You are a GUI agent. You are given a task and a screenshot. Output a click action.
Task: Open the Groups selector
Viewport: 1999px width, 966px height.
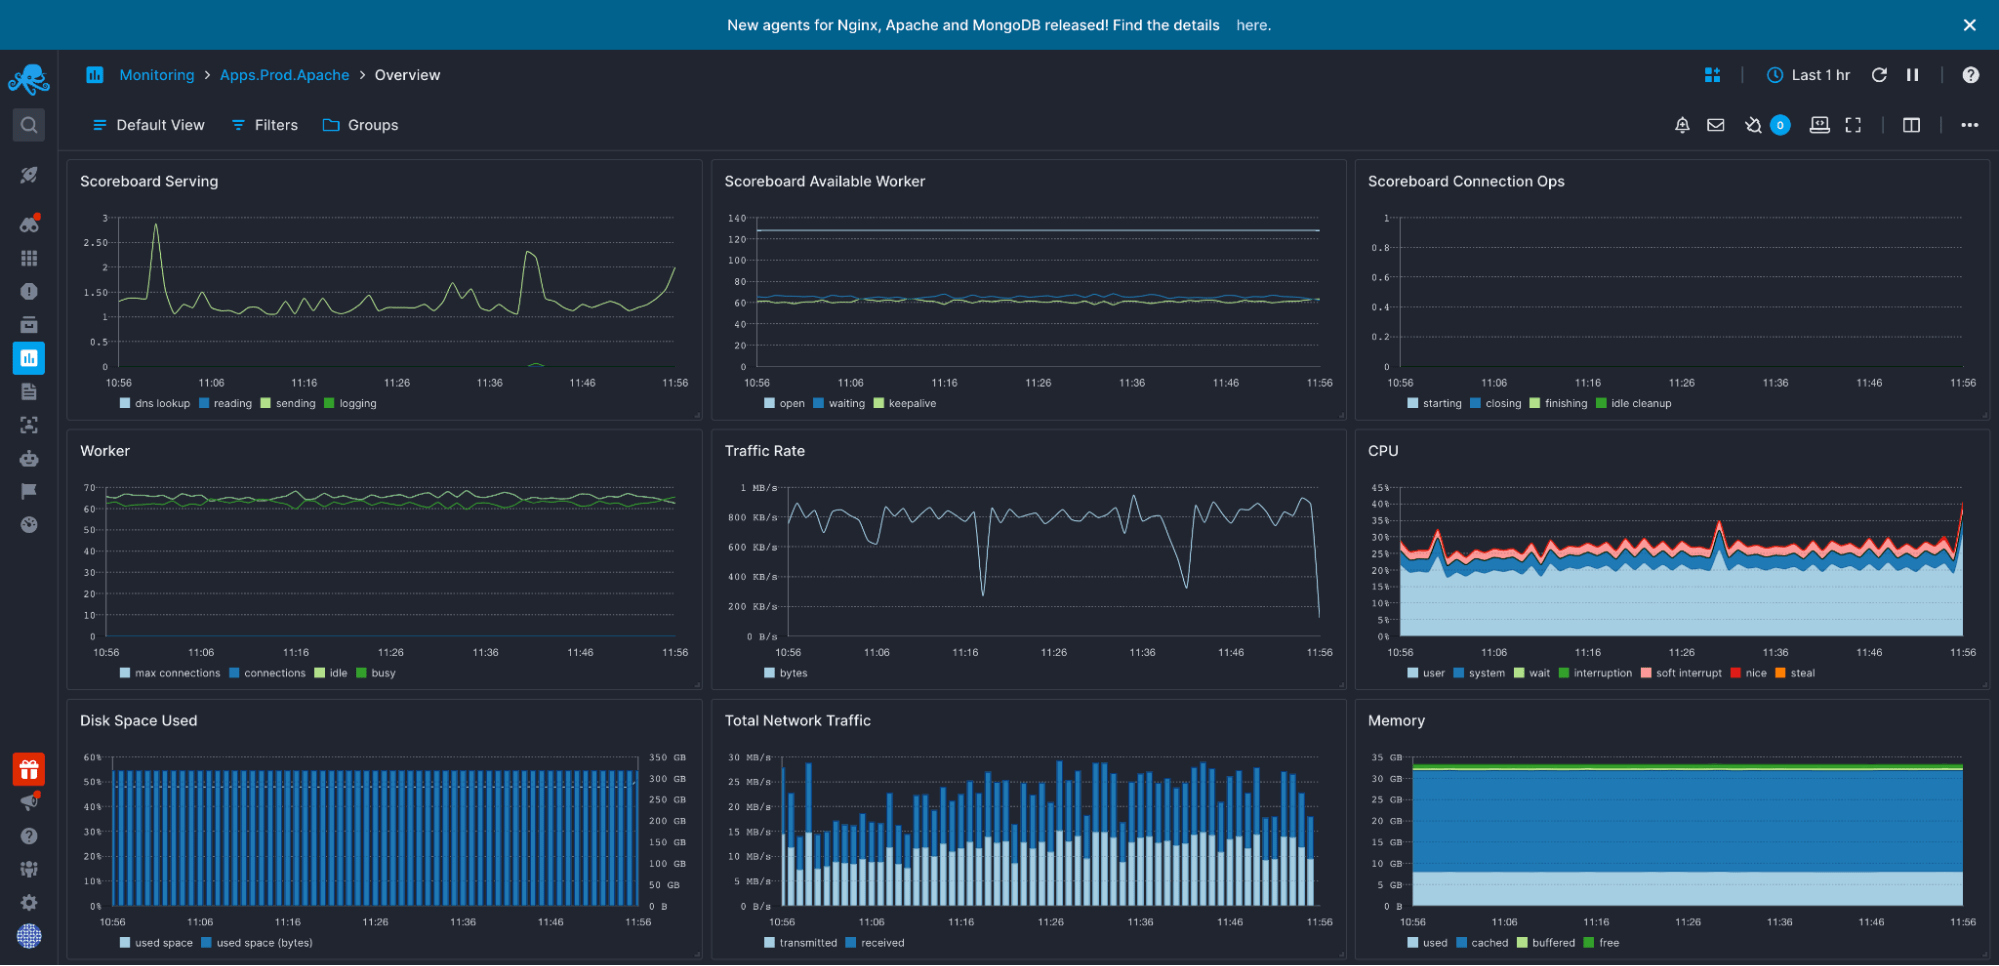tap(360, 125)
